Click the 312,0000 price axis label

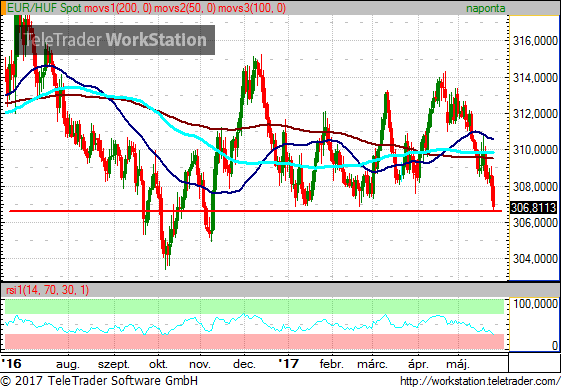pyautogui.click(x=535, y=114)
